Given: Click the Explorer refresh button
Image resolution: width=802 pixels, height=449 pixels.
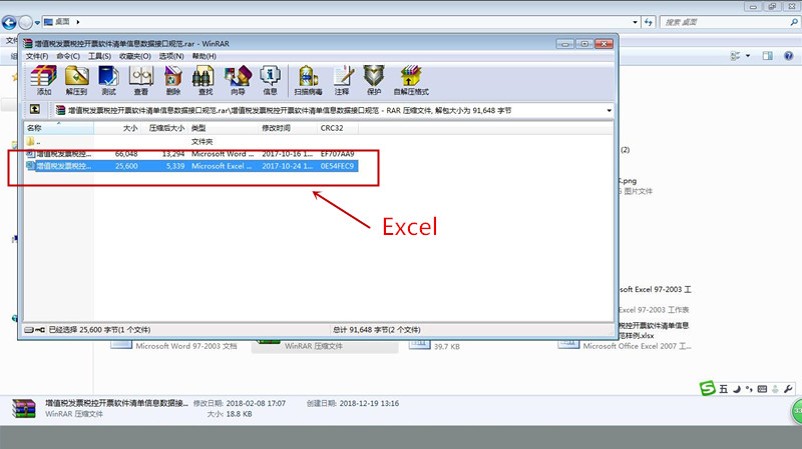Looking at the screenshot, I should 648,22.
